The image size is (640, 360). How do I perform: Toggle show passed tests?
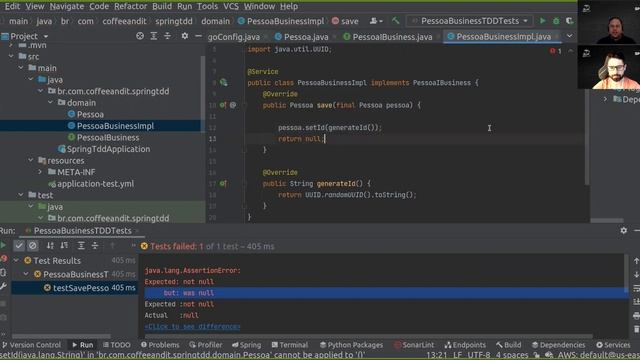coord(19,245)
